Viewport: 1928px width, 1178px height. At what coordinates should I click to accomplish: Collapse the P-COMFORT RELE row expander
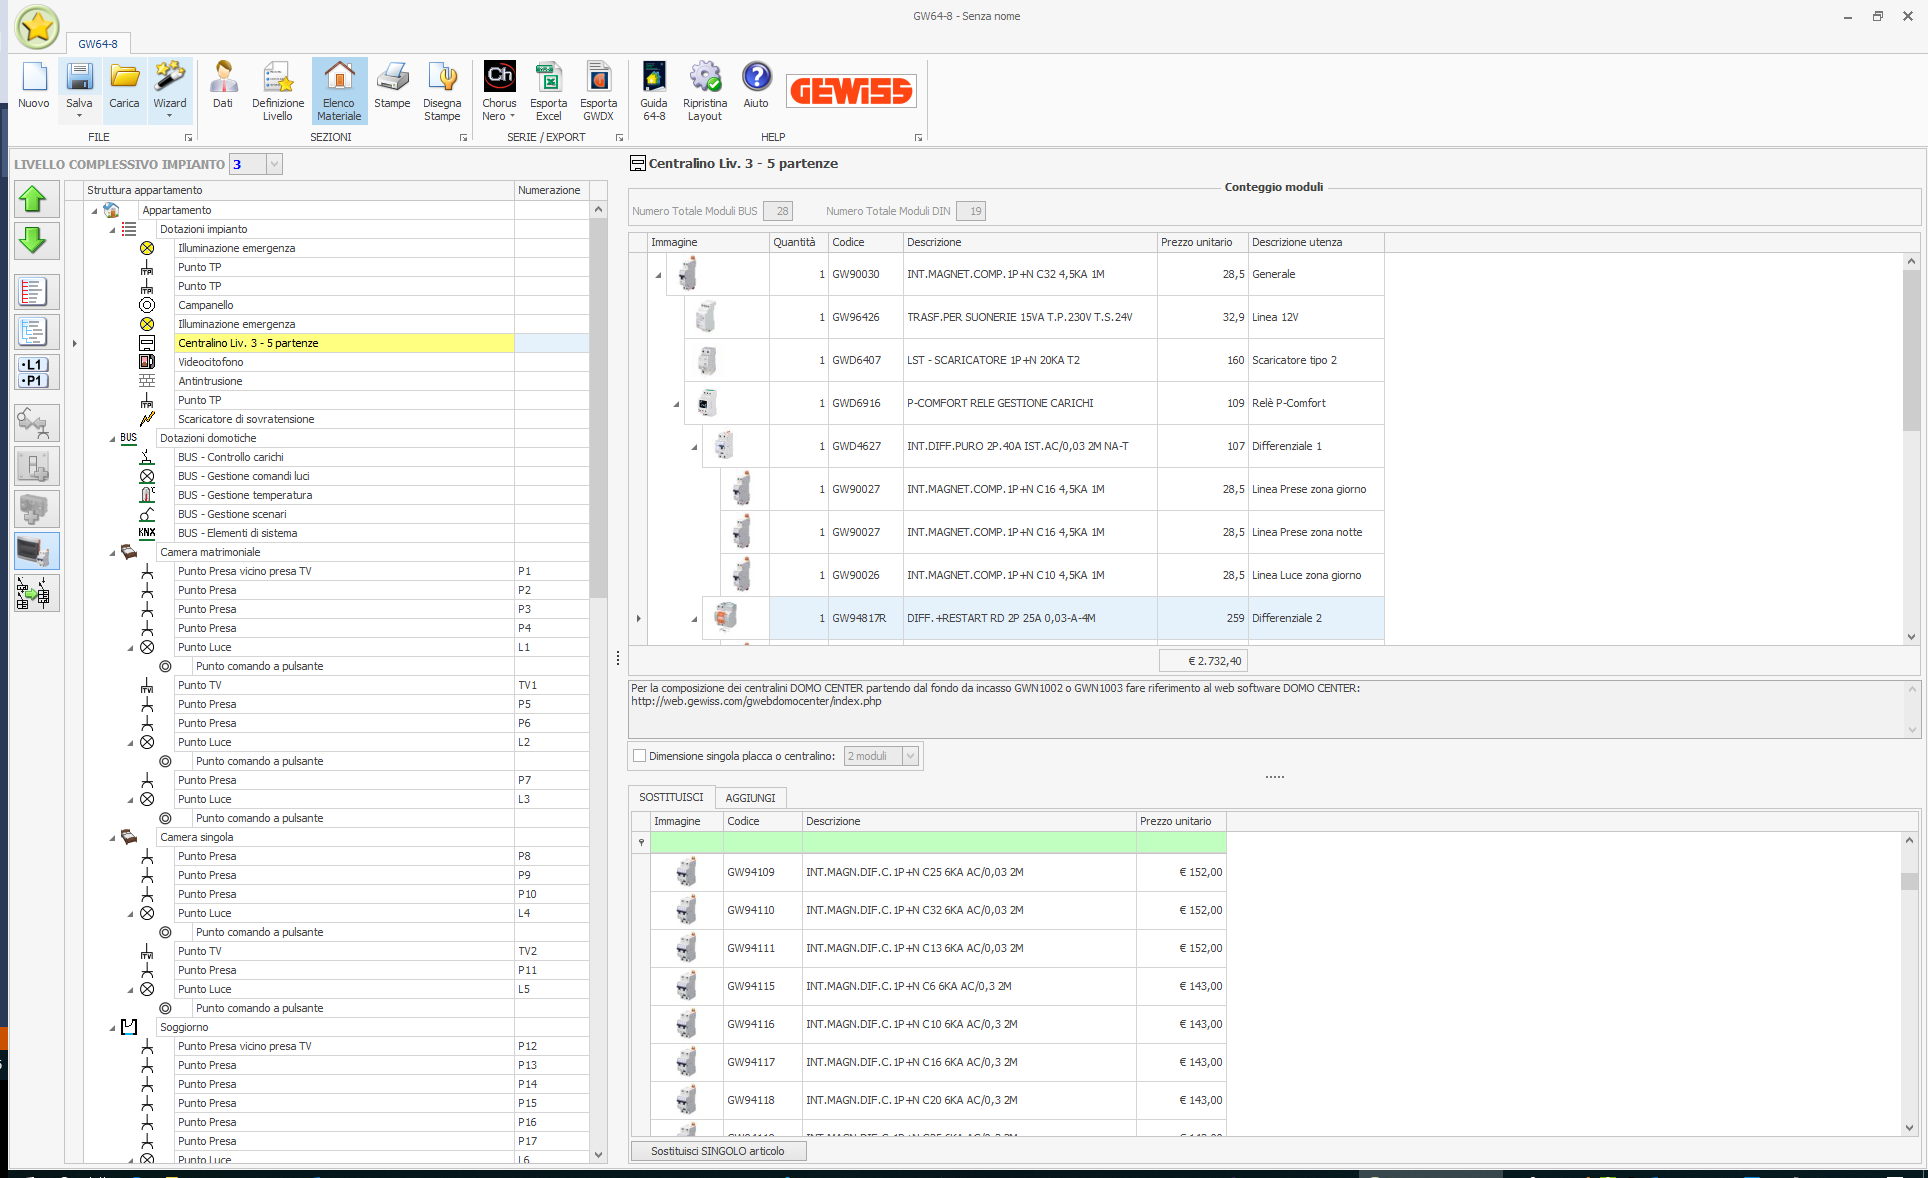pos(676,404)
